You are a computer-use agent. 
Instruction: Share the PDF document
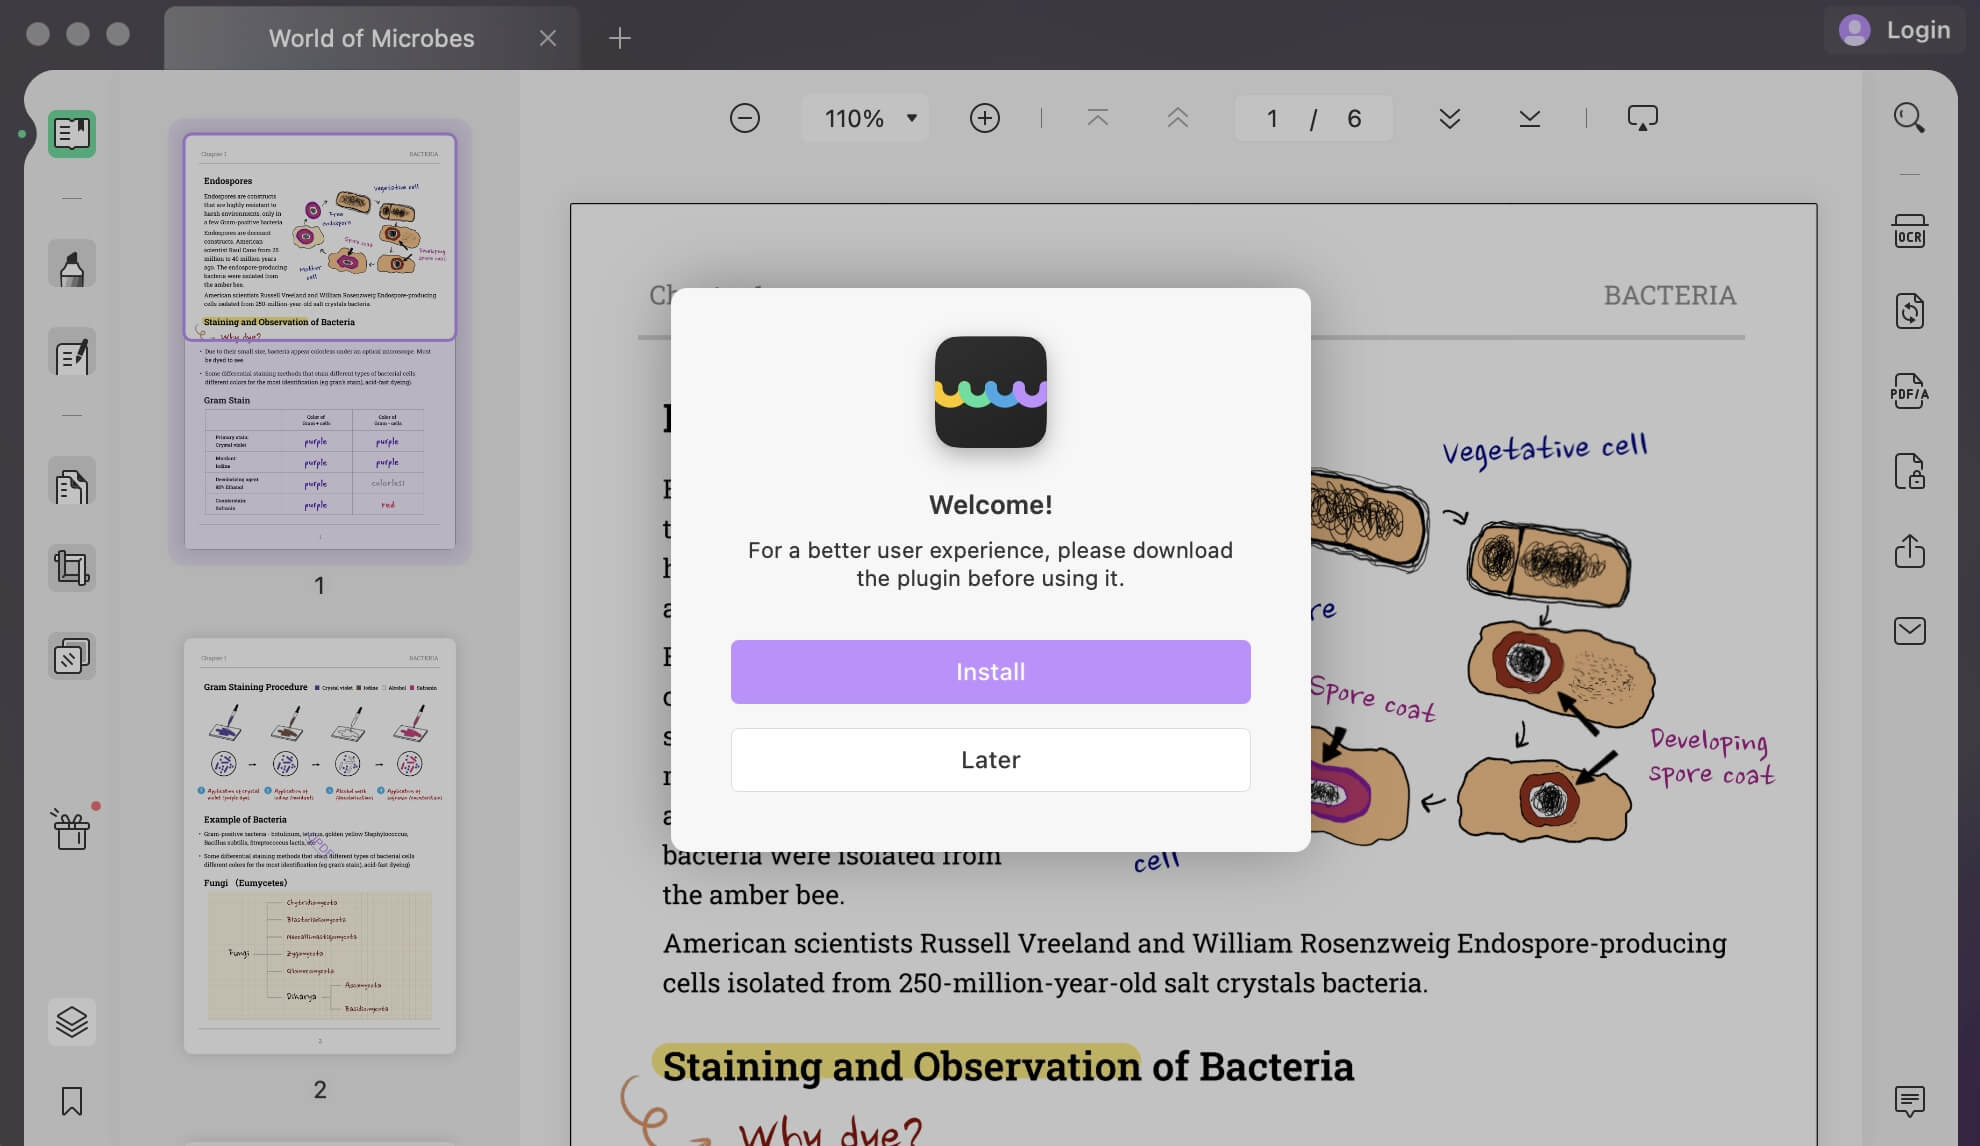[x=1910, y=552]
